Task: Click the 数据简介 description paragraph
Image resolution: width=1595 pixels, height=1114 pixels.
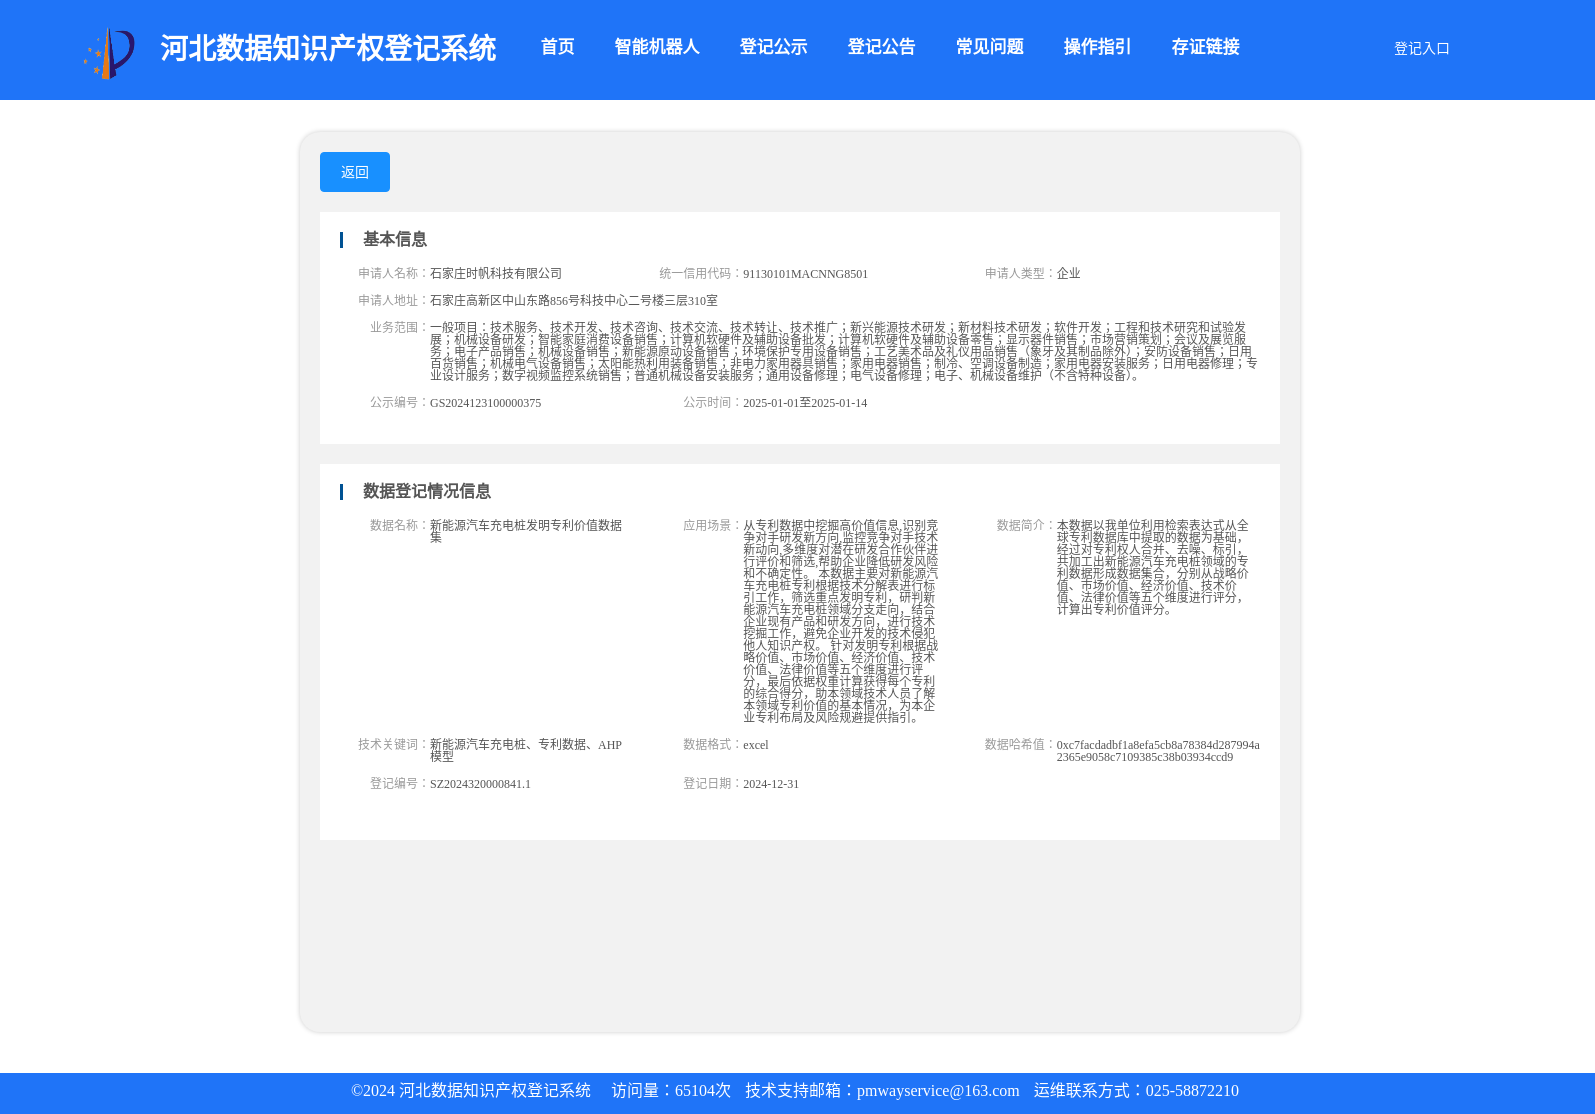Action: tap(1153, 567)
